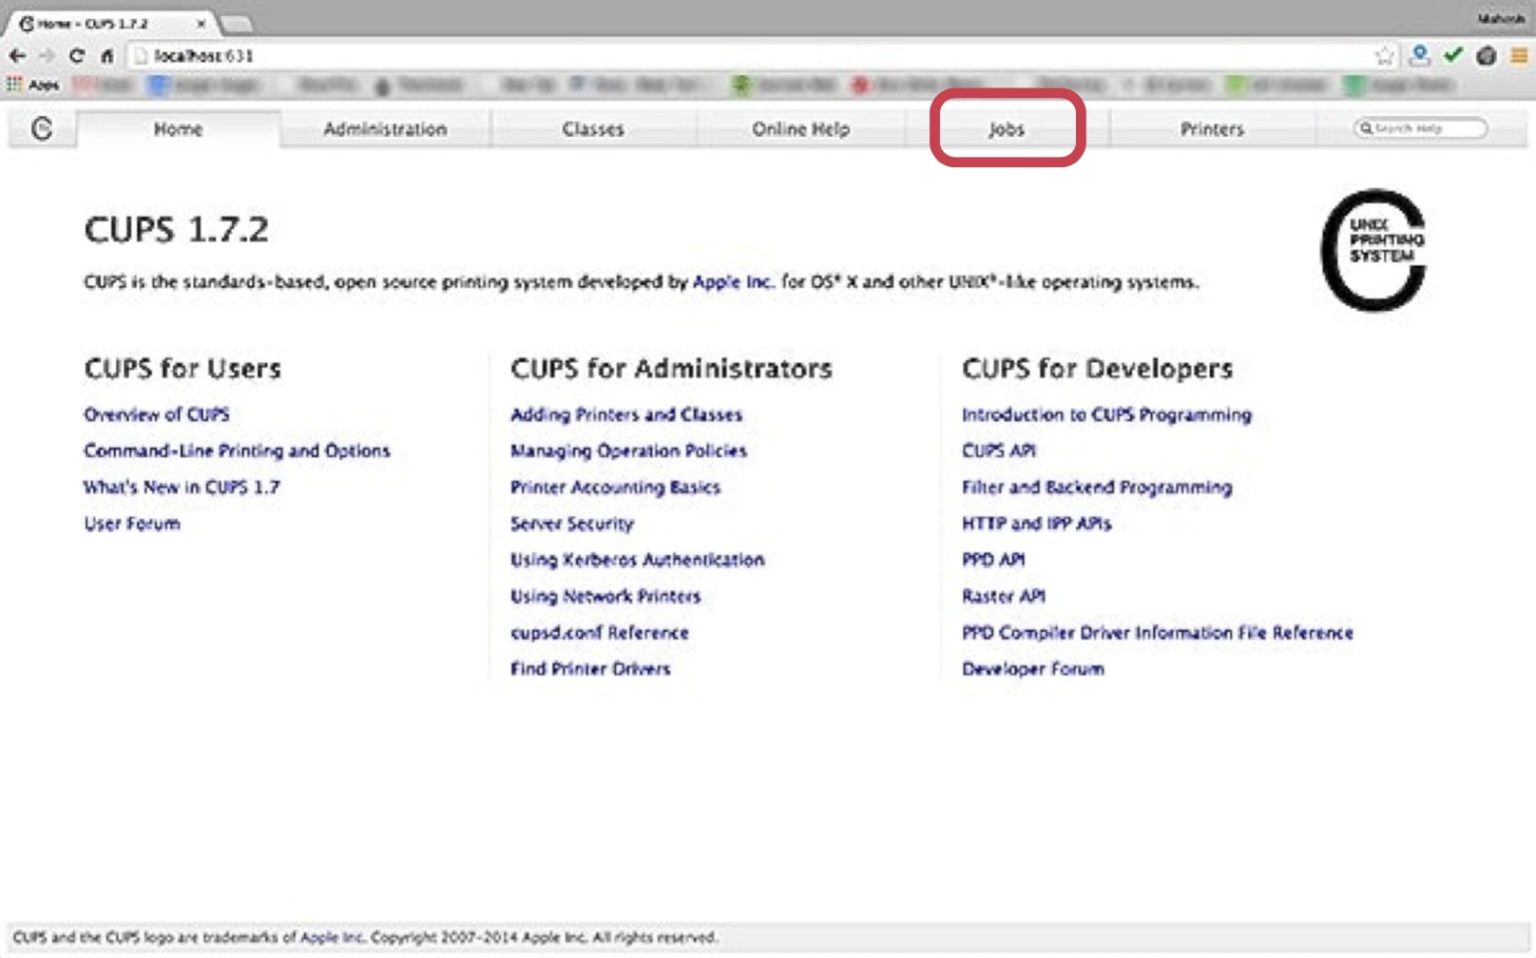The width and height of the screenshot is (1536, 958).
Task: Open the Apps shortcut in bookmarks bar
Action: pyautogui.click(x=33, y=85)
